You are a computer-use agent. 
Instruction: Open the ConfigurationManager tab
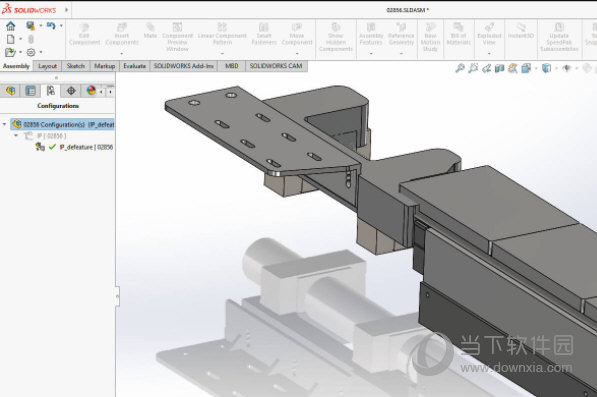click(51, 91)
